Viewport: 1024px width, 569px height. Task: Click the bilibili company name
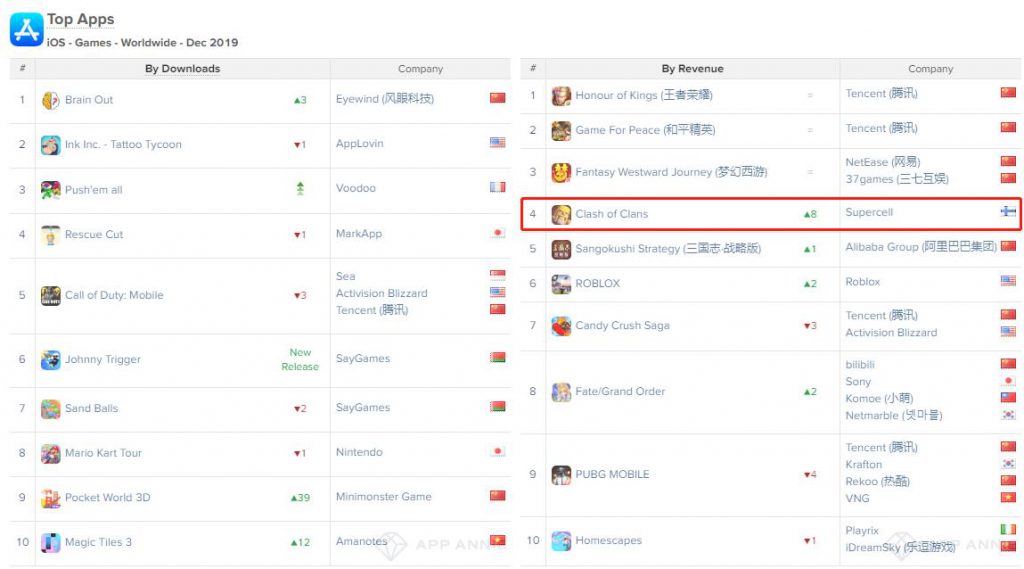pos(860,365)
